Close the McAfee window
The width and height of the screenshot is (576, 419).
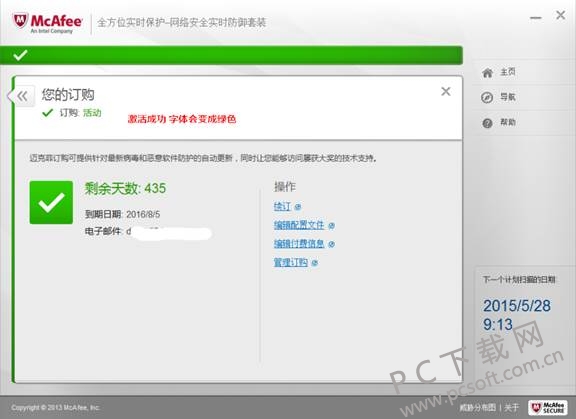coord(561,15)
